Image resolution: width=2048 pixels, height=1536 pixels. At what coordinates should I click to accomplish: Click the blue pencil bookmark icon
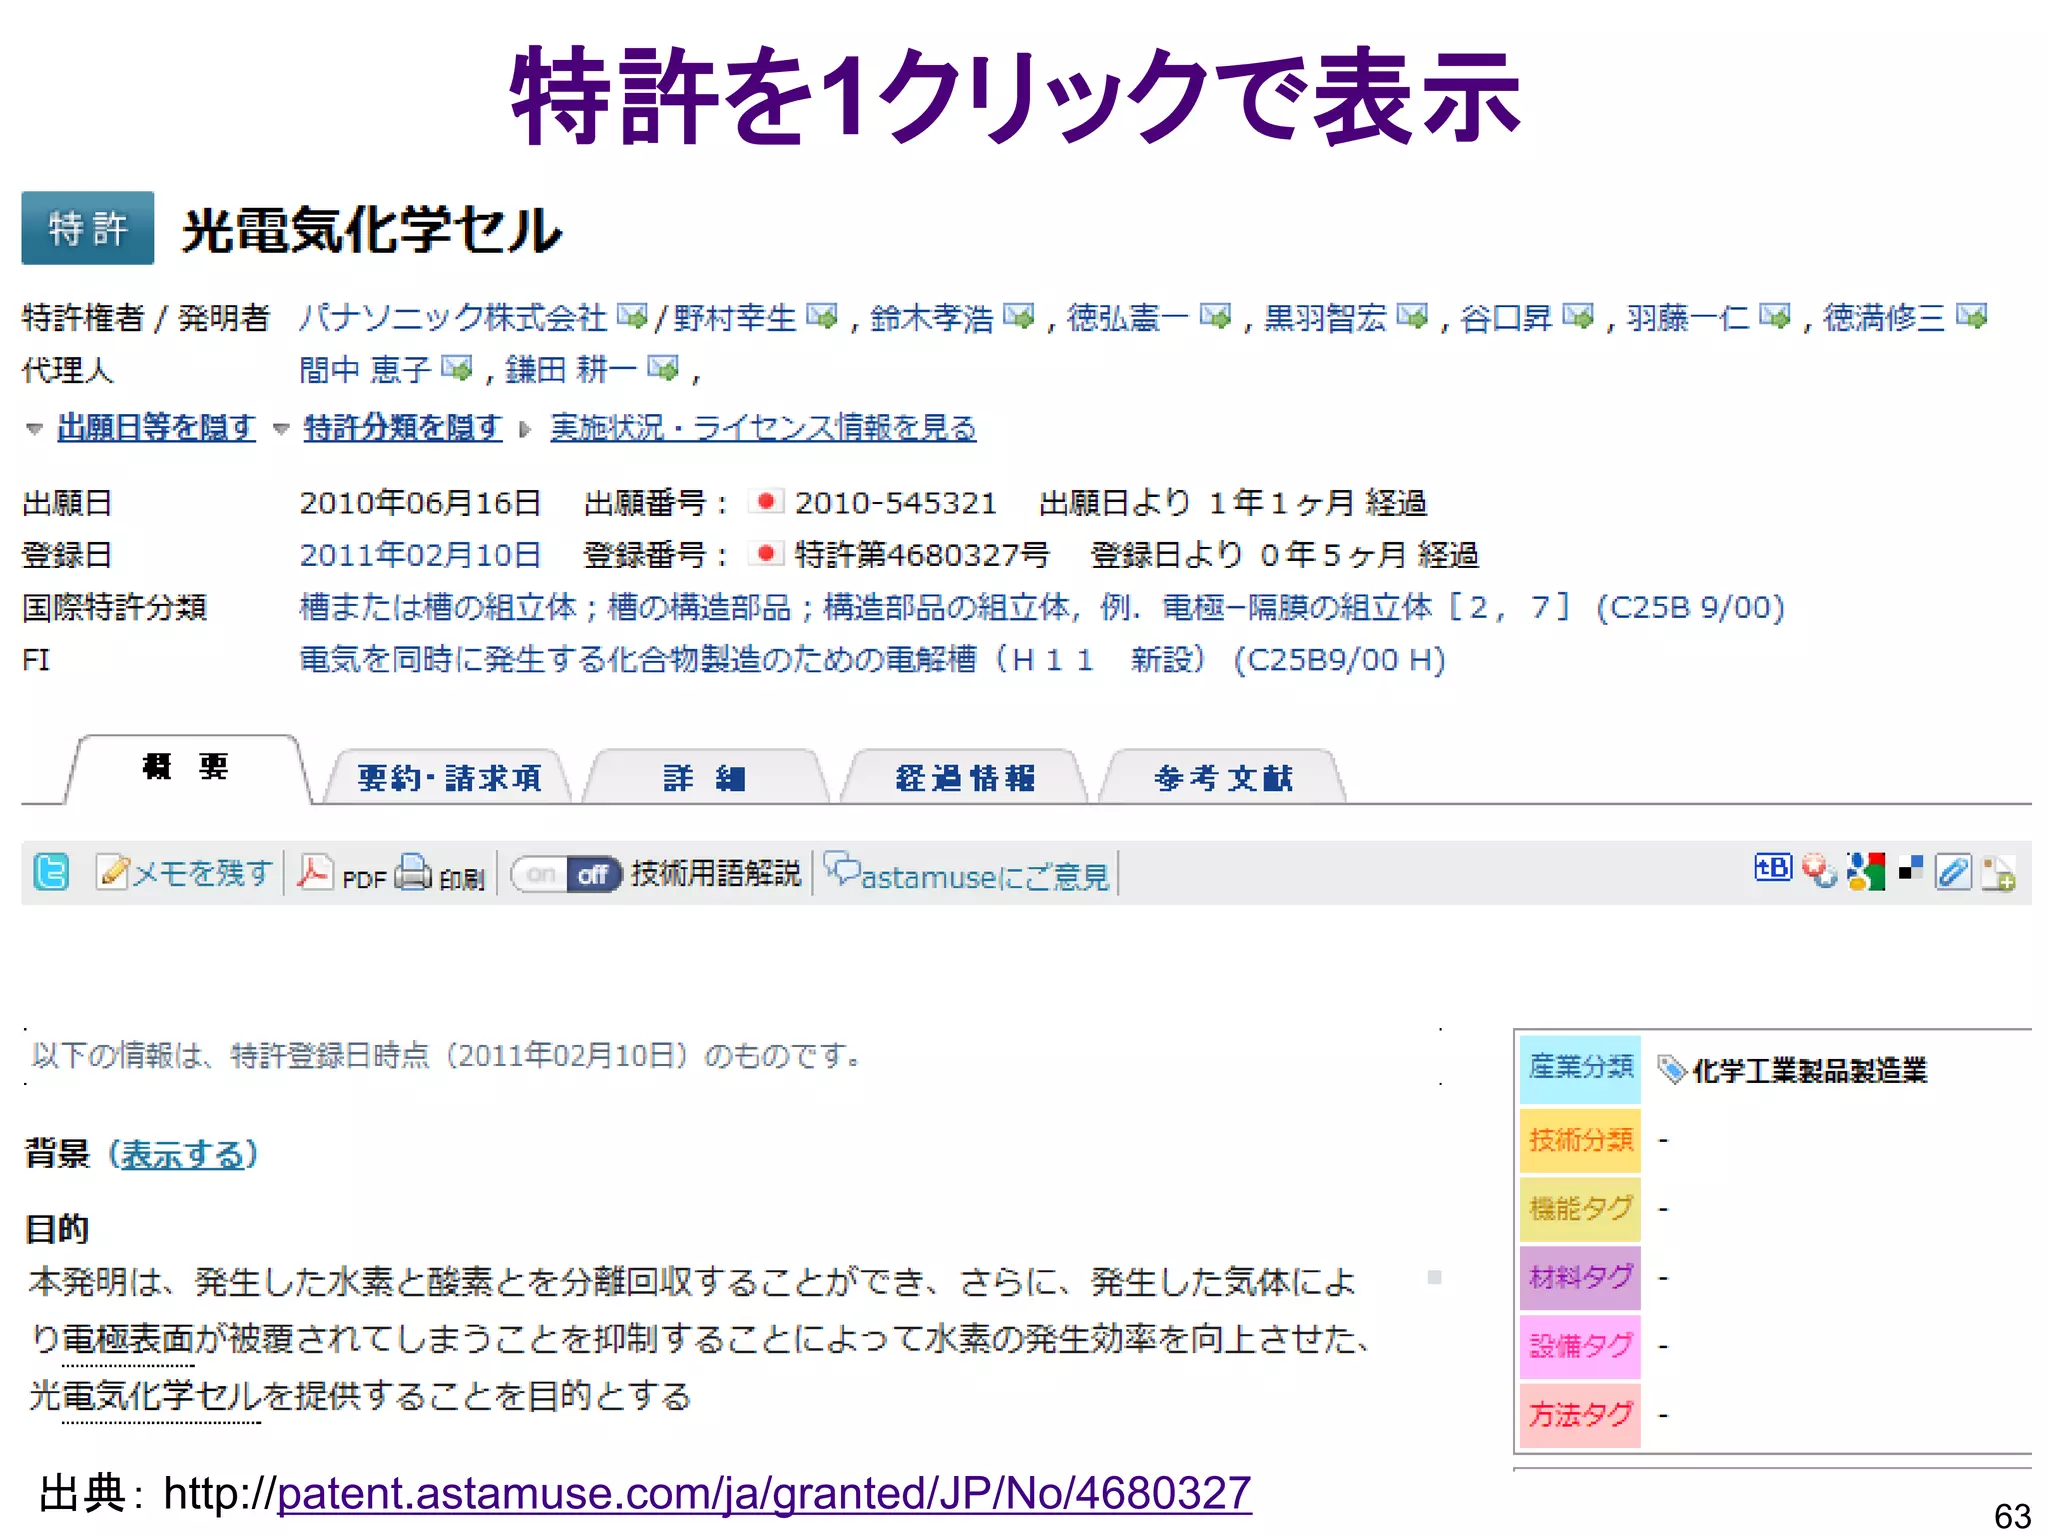tap(1953, 872)
